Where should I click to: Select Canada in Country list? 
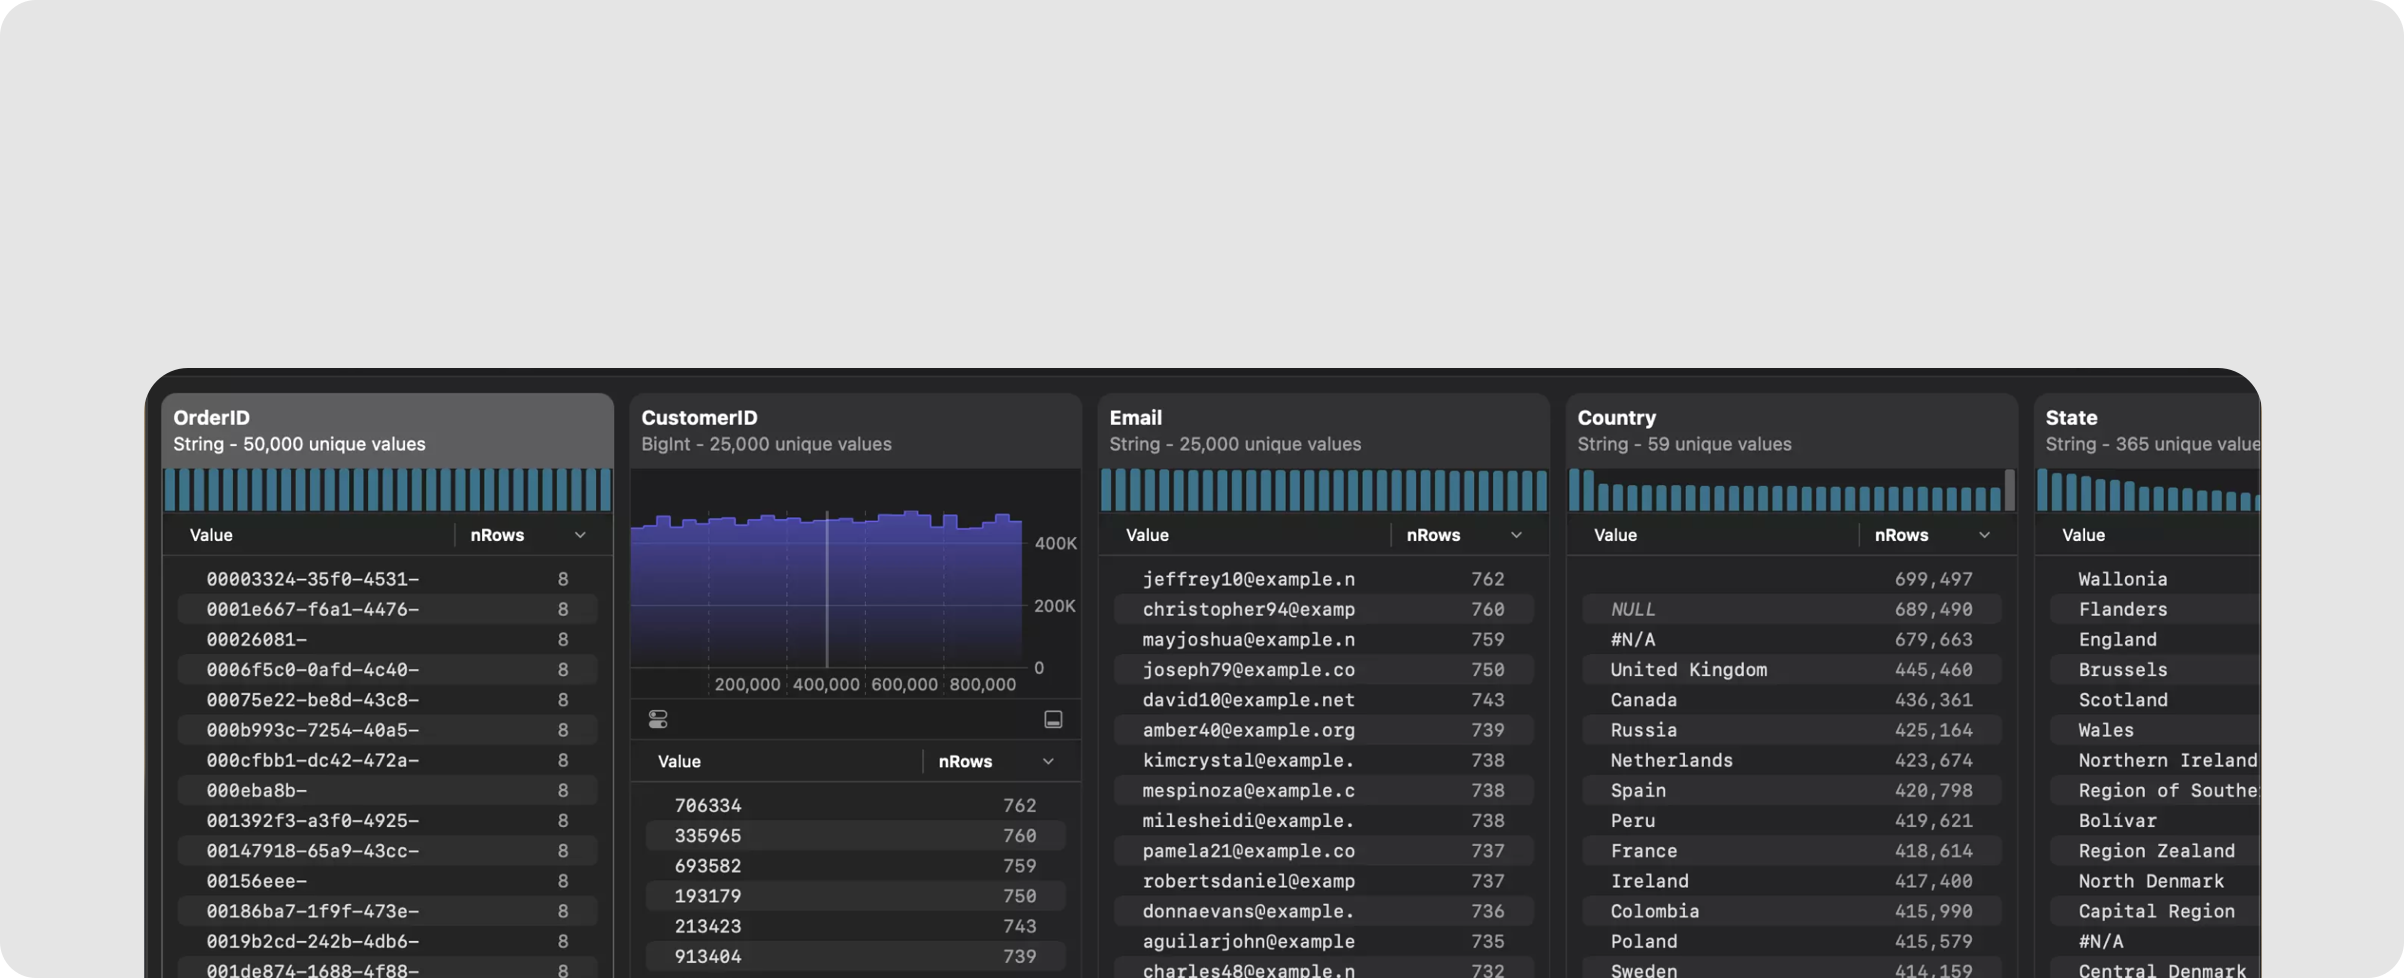tap(1791, 700)
